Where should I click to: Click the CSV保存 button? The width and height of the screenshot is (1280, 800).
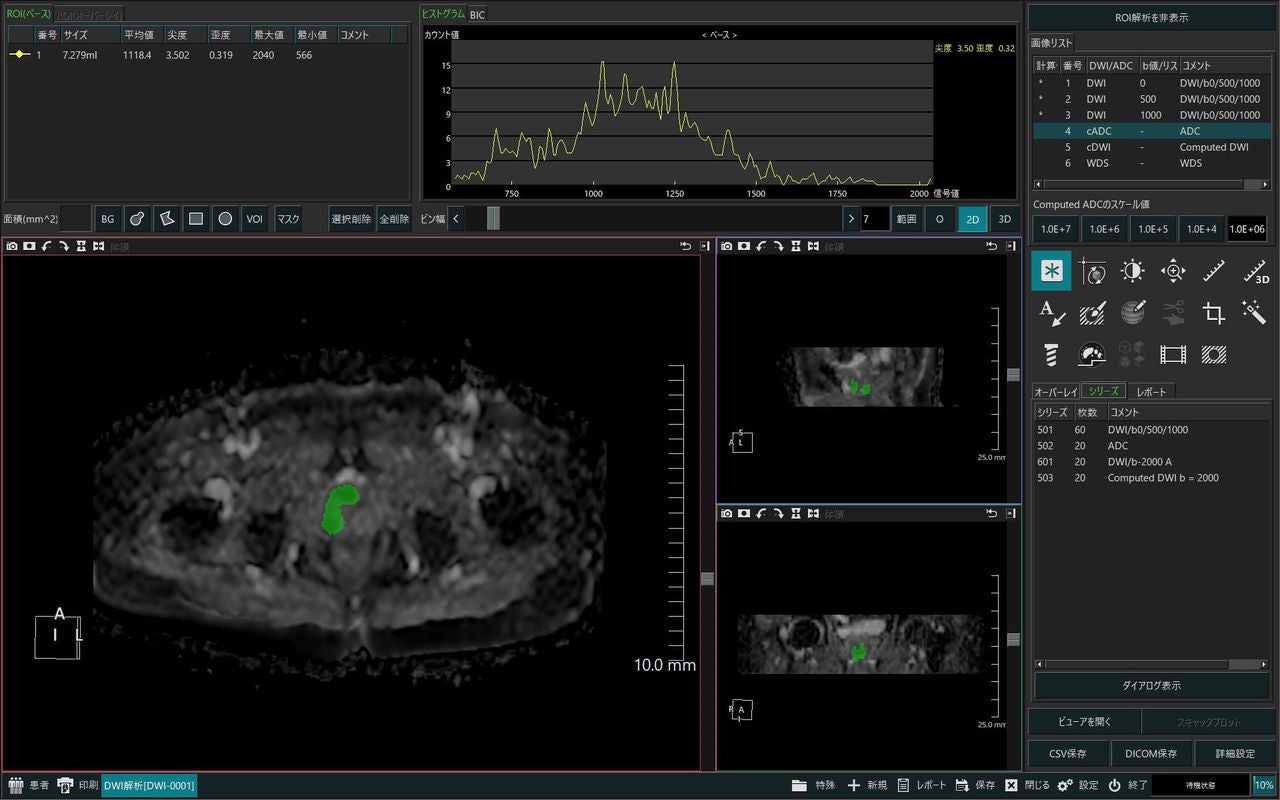coord(1068,753)
